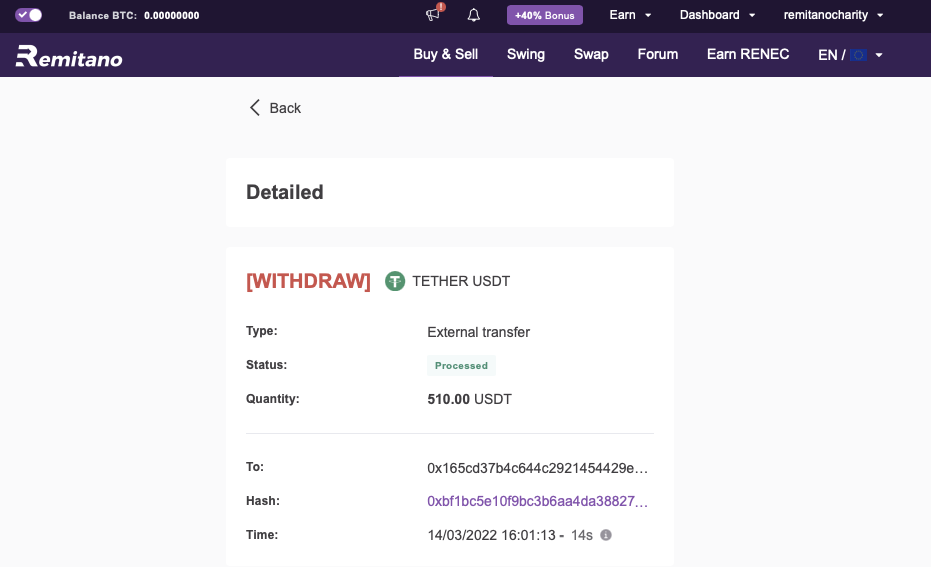Open the Swing tab
The height and width of the screenshot is (567, 931).
coord(525,54)
